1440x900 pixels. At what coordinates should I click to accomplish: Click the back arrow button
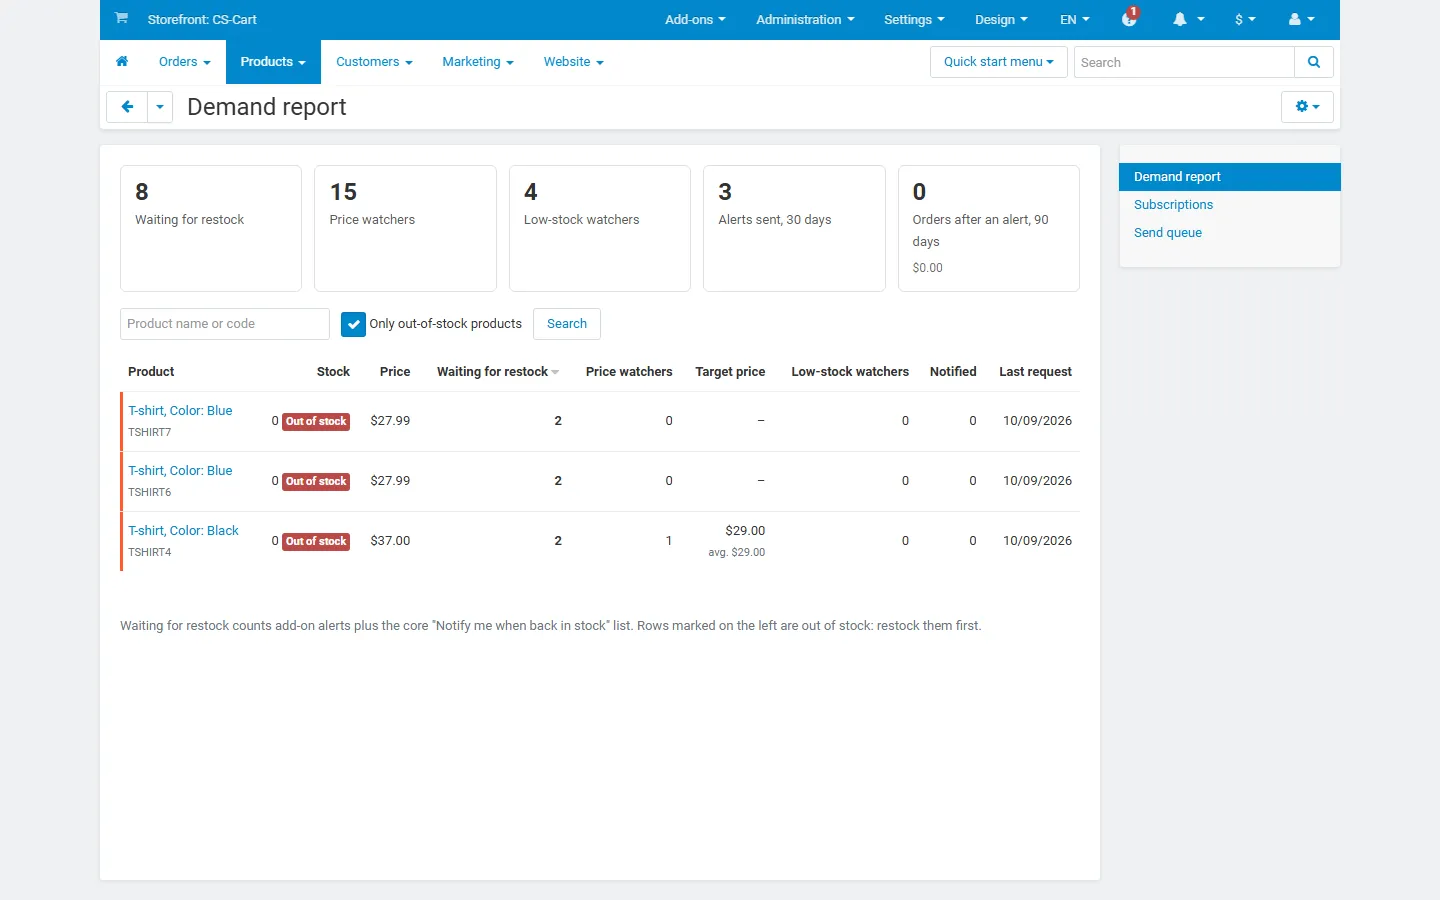click(127, 107)
